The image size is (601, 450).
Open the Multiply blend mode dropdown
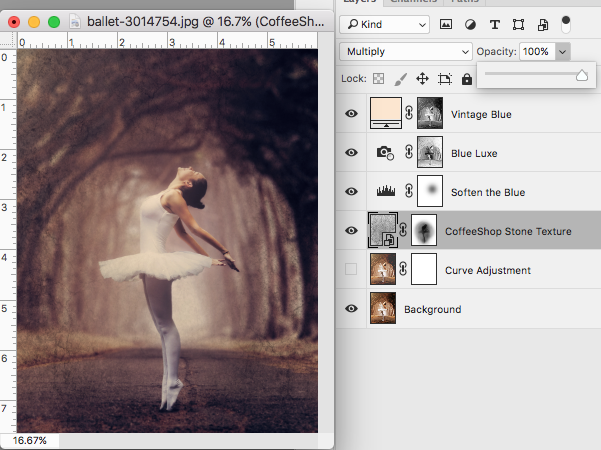[406, 51]
